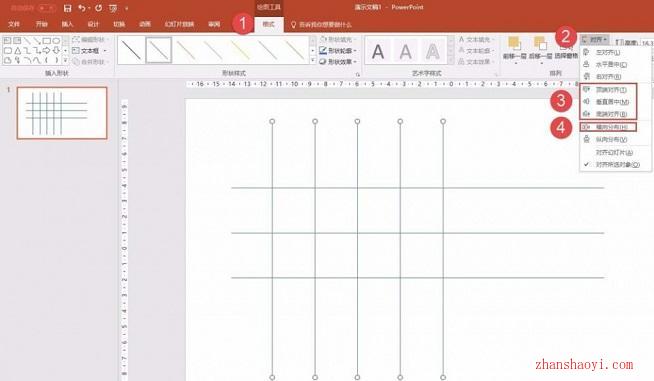This screenshot has height=381, width=654.
Task: Open the Align (对齐) dropdown button
Action: pyautogui.click(x=595, y=40)
